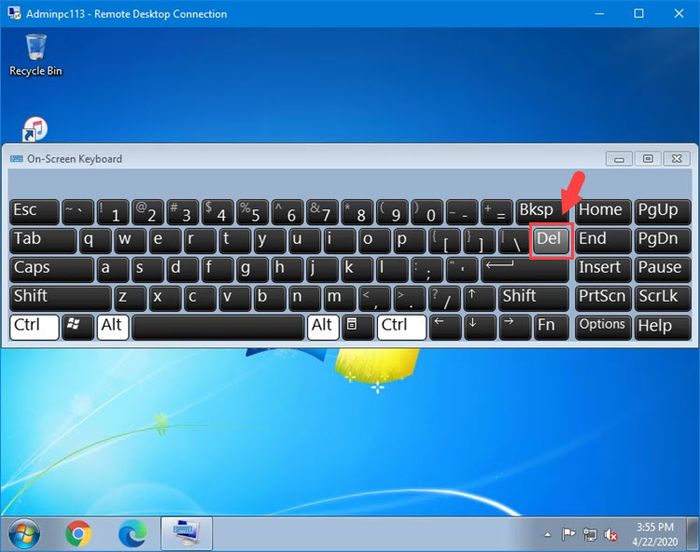Click the down arrow key
Image resolution: width=700 pixels, height=552 pixels.
[480, 327]
